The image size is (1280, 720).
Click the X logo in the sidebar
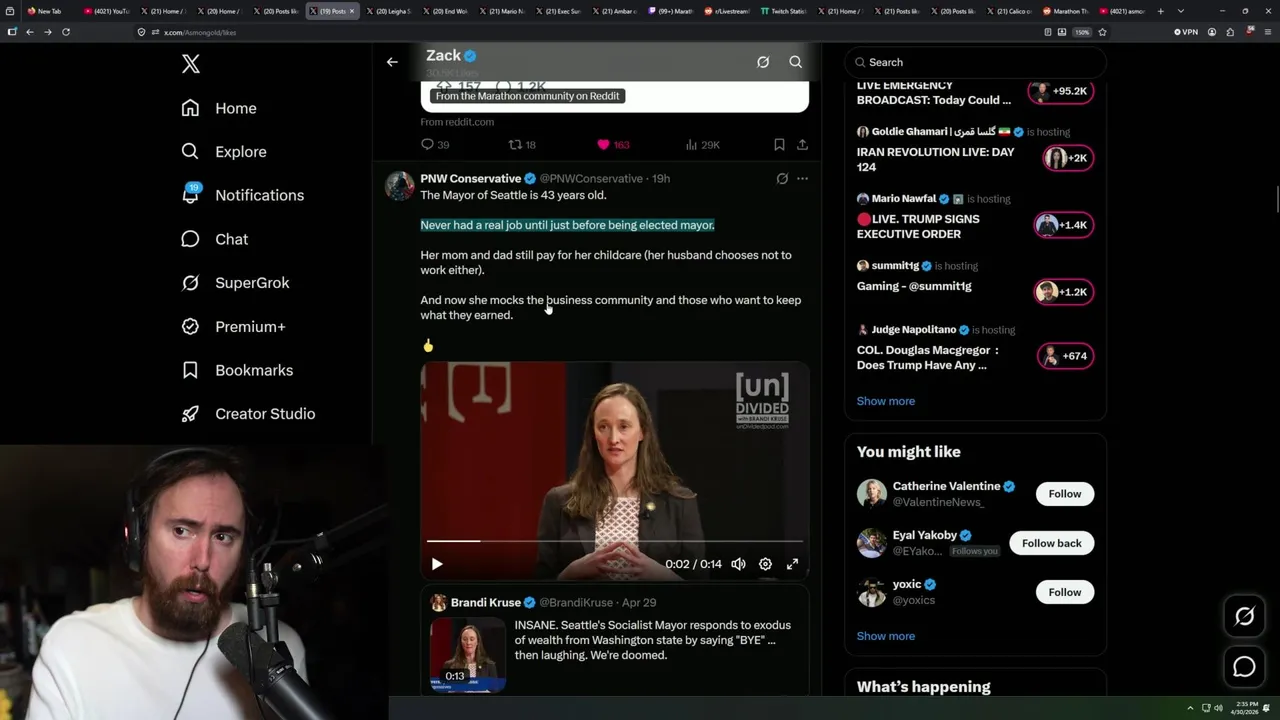pyautogui.click(x=191, y=65)
